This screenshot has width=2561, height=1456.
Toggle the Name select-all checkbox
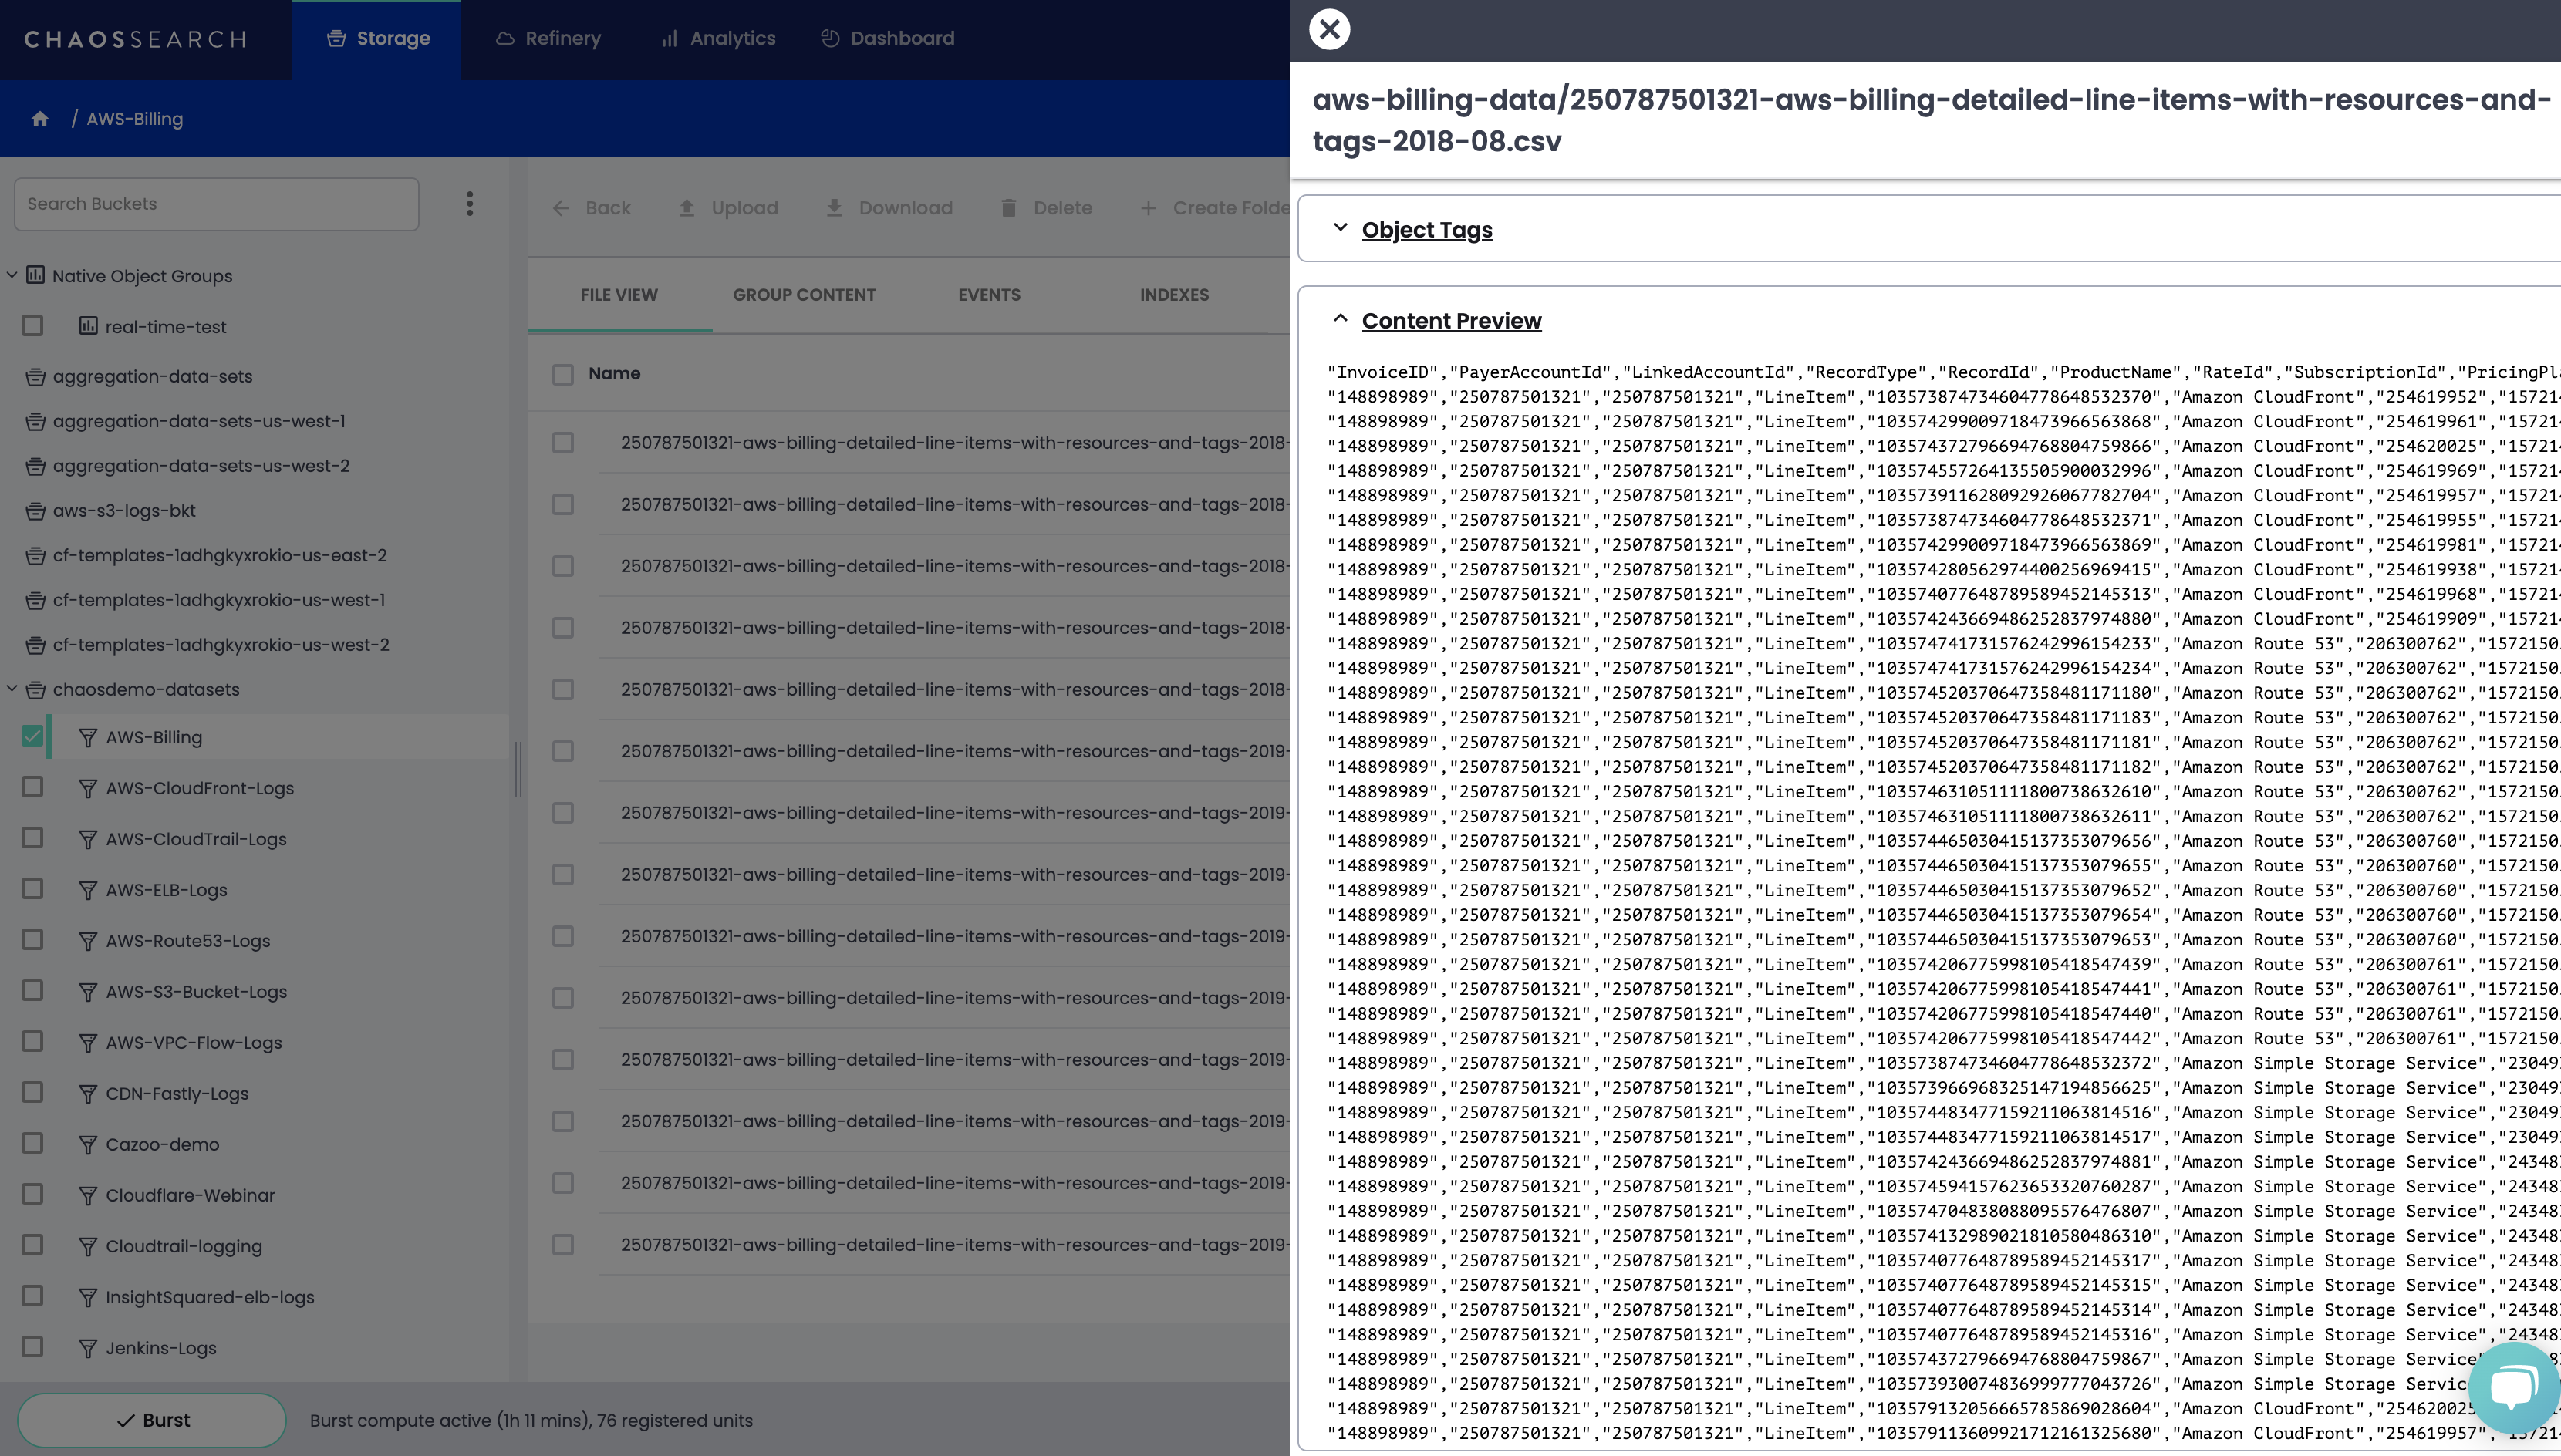(x=563, y=374)
